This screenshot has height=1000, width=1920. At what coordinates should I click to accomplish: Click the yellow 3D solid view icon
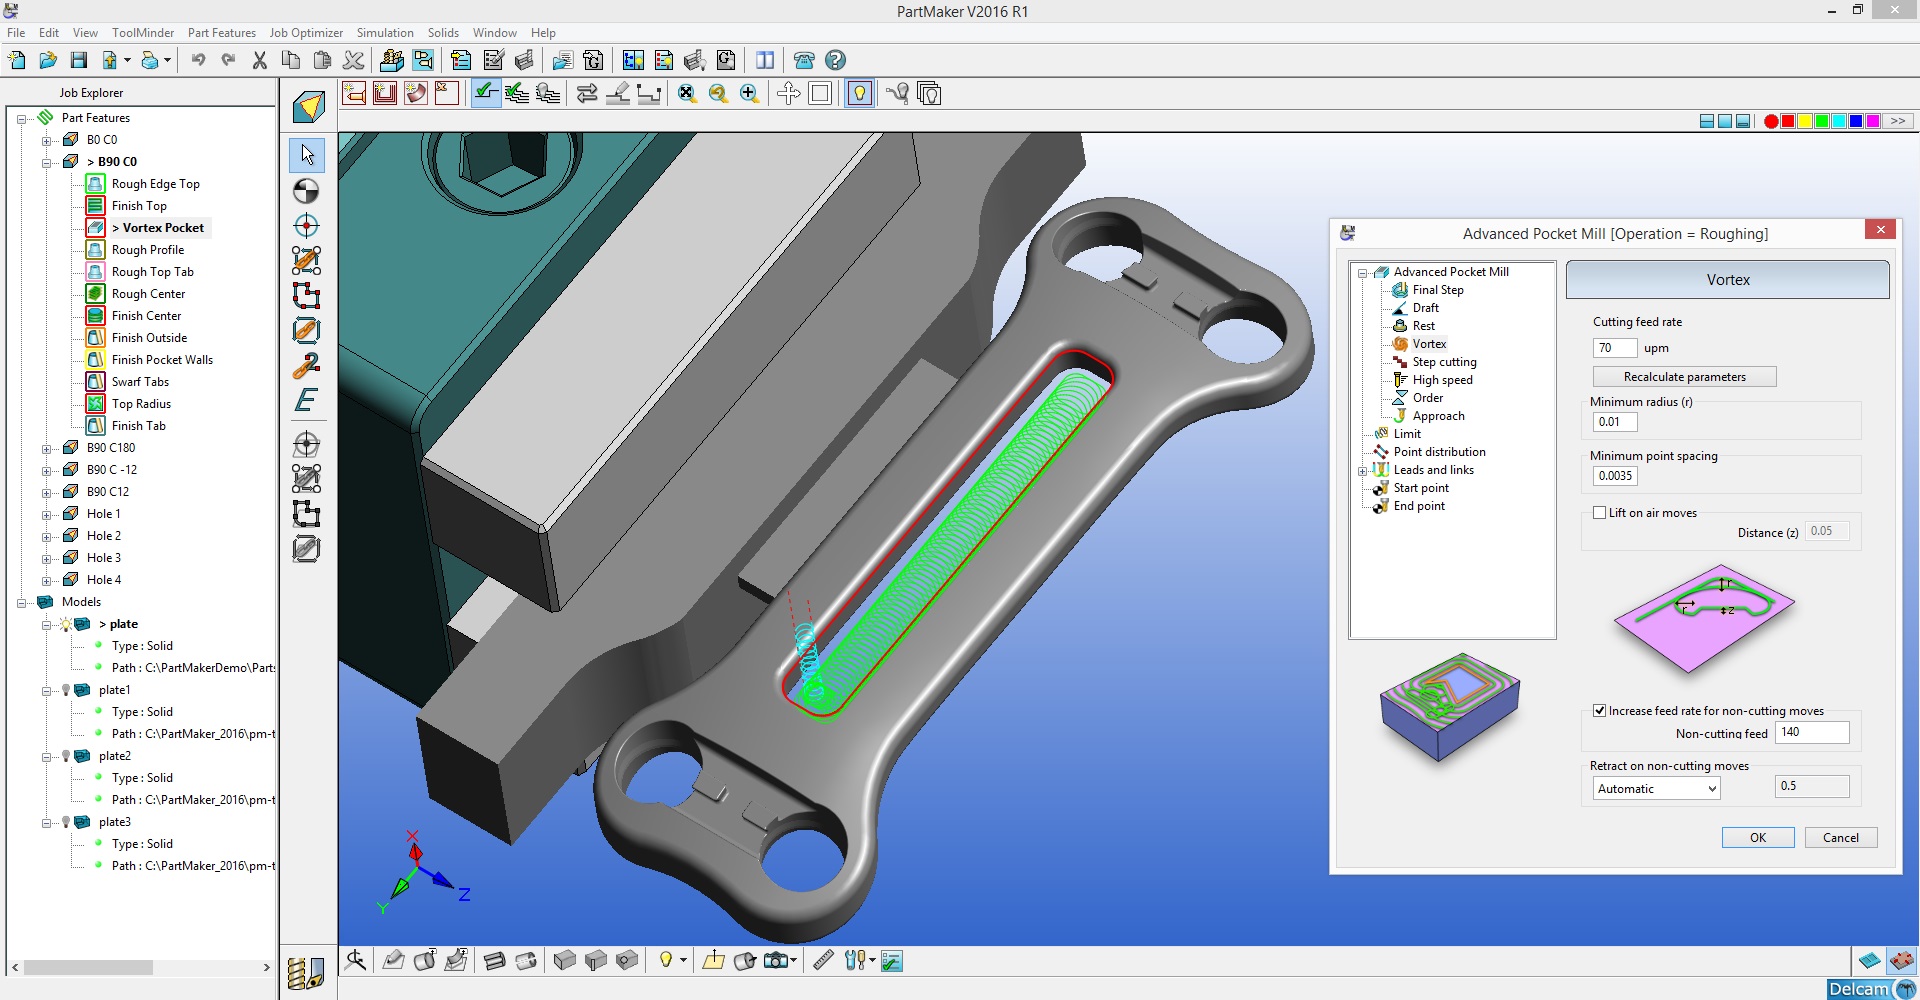tap(308, 107)
